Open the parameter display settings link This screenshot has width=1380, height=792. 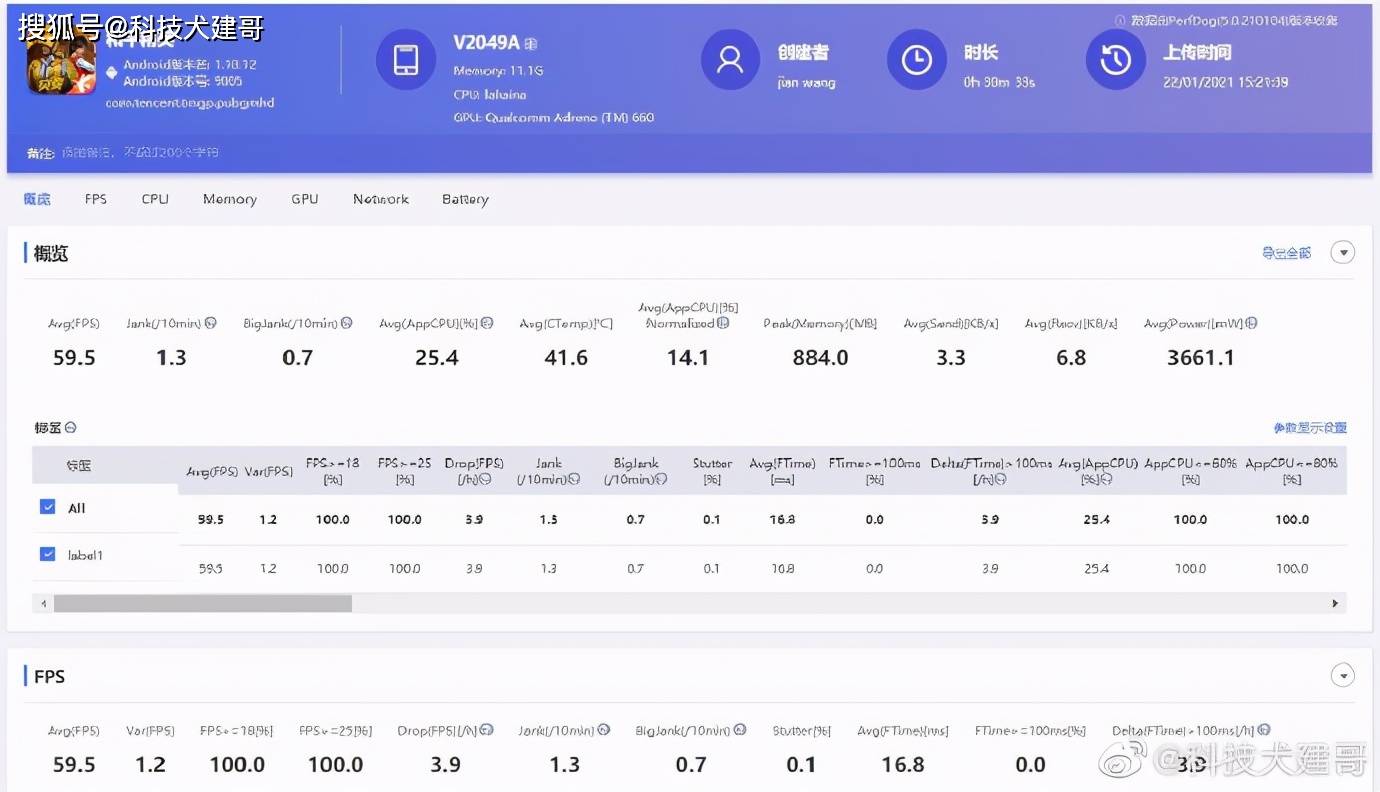pos(1310,428)
